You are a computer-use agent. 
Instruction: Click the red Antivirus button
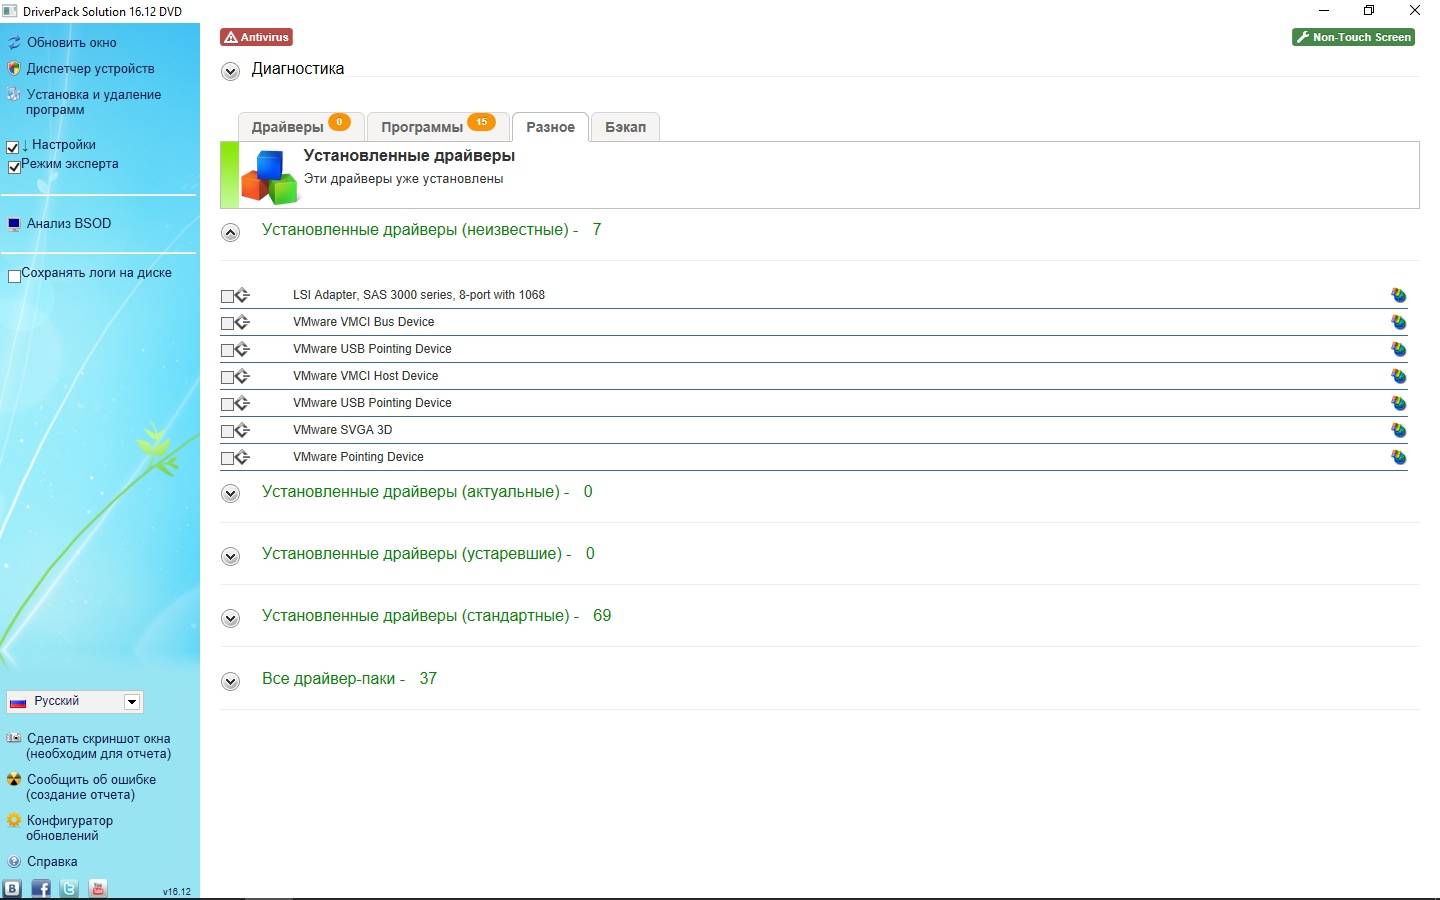point(257,37)
